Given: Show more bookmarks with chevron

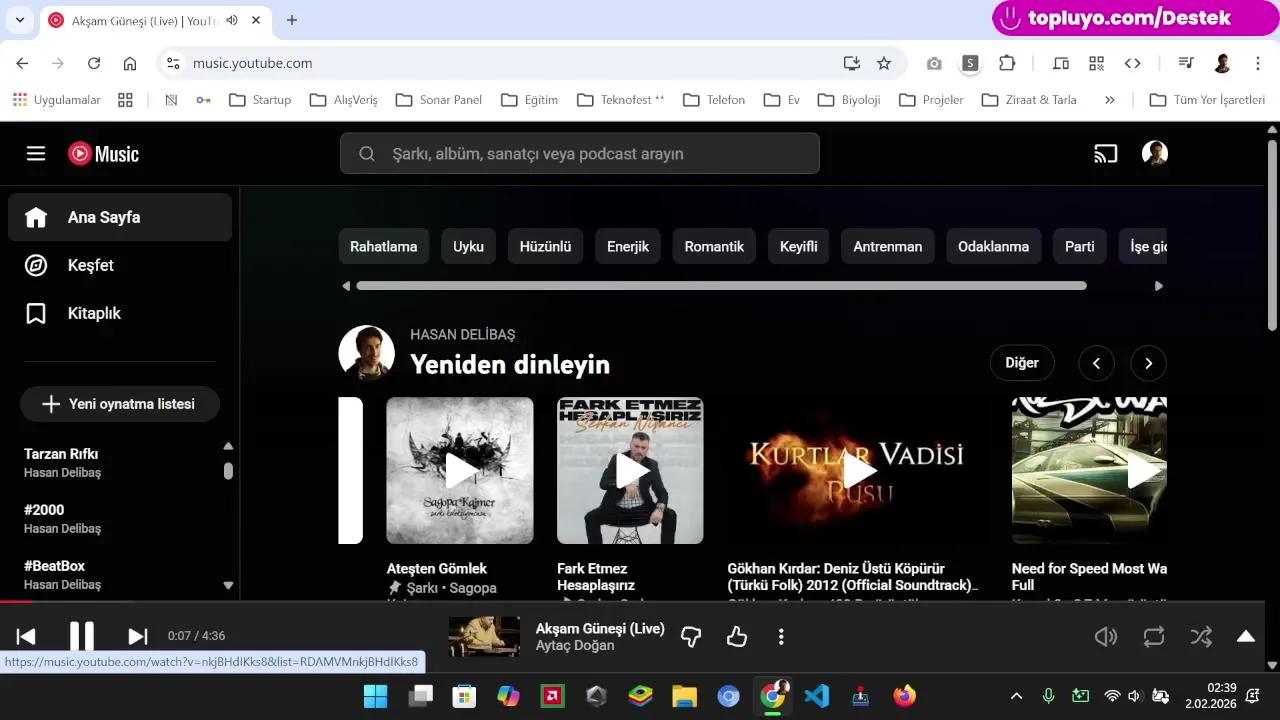Looking at the screenshot, I should click(x=1109, y=100).
